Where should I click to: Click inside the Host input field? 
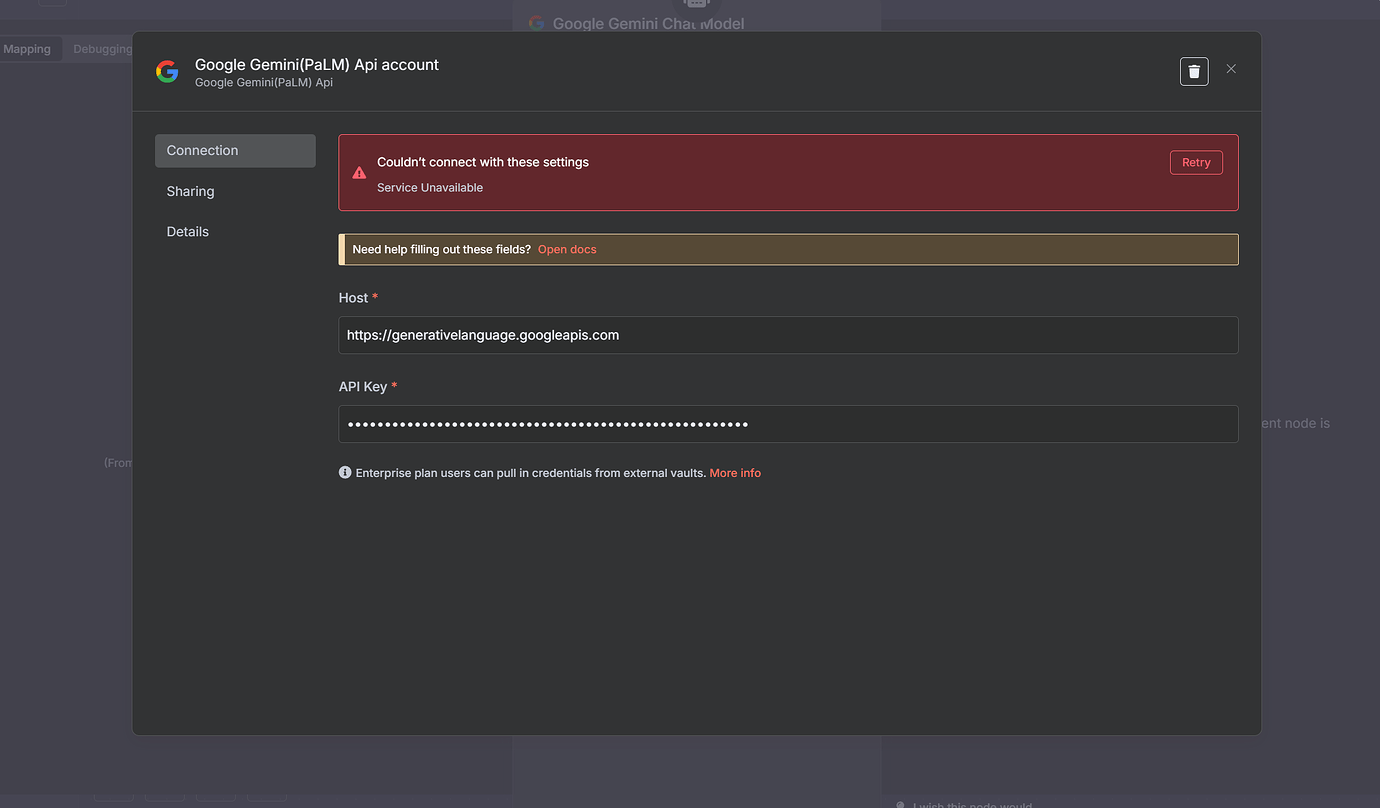(x=788, y=335)
